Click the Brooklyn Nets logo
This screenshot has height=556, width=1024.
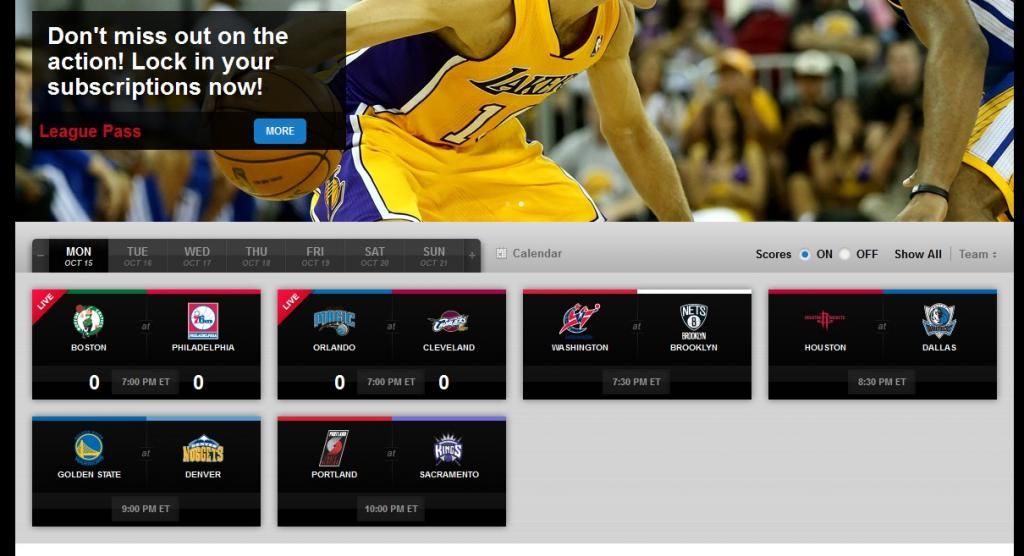point(694,321)
